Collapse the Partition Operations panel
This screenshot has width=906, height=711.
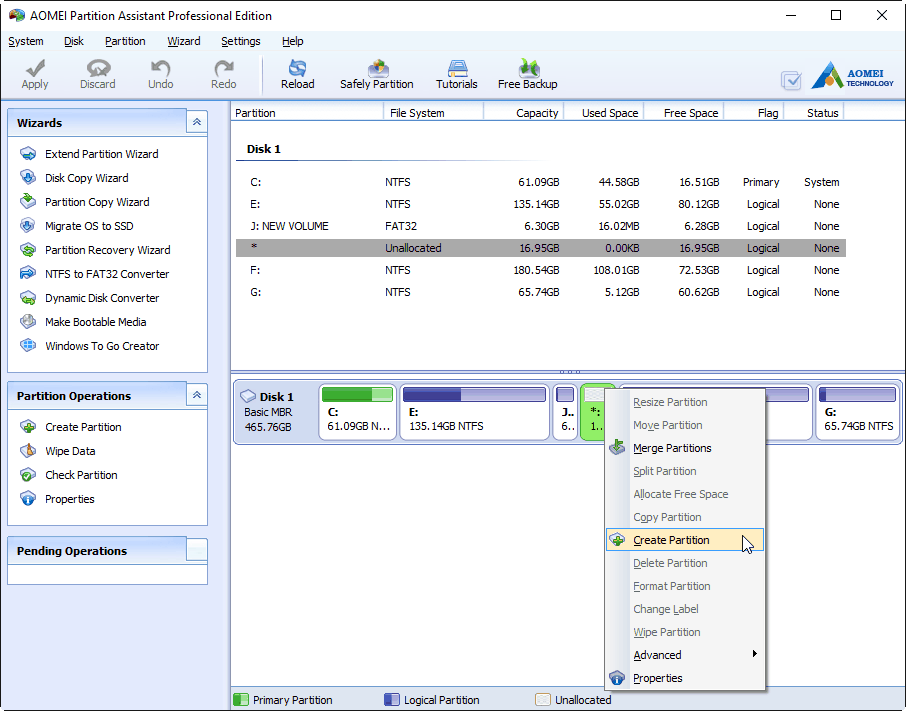click(197, 395)
